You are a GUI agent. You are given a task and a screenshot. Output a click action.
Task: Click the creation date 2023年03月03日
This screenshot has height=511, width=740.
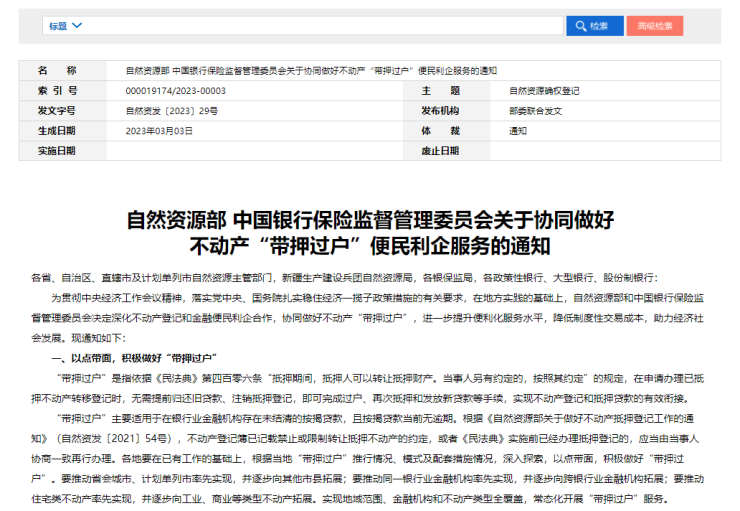point(158,131)
